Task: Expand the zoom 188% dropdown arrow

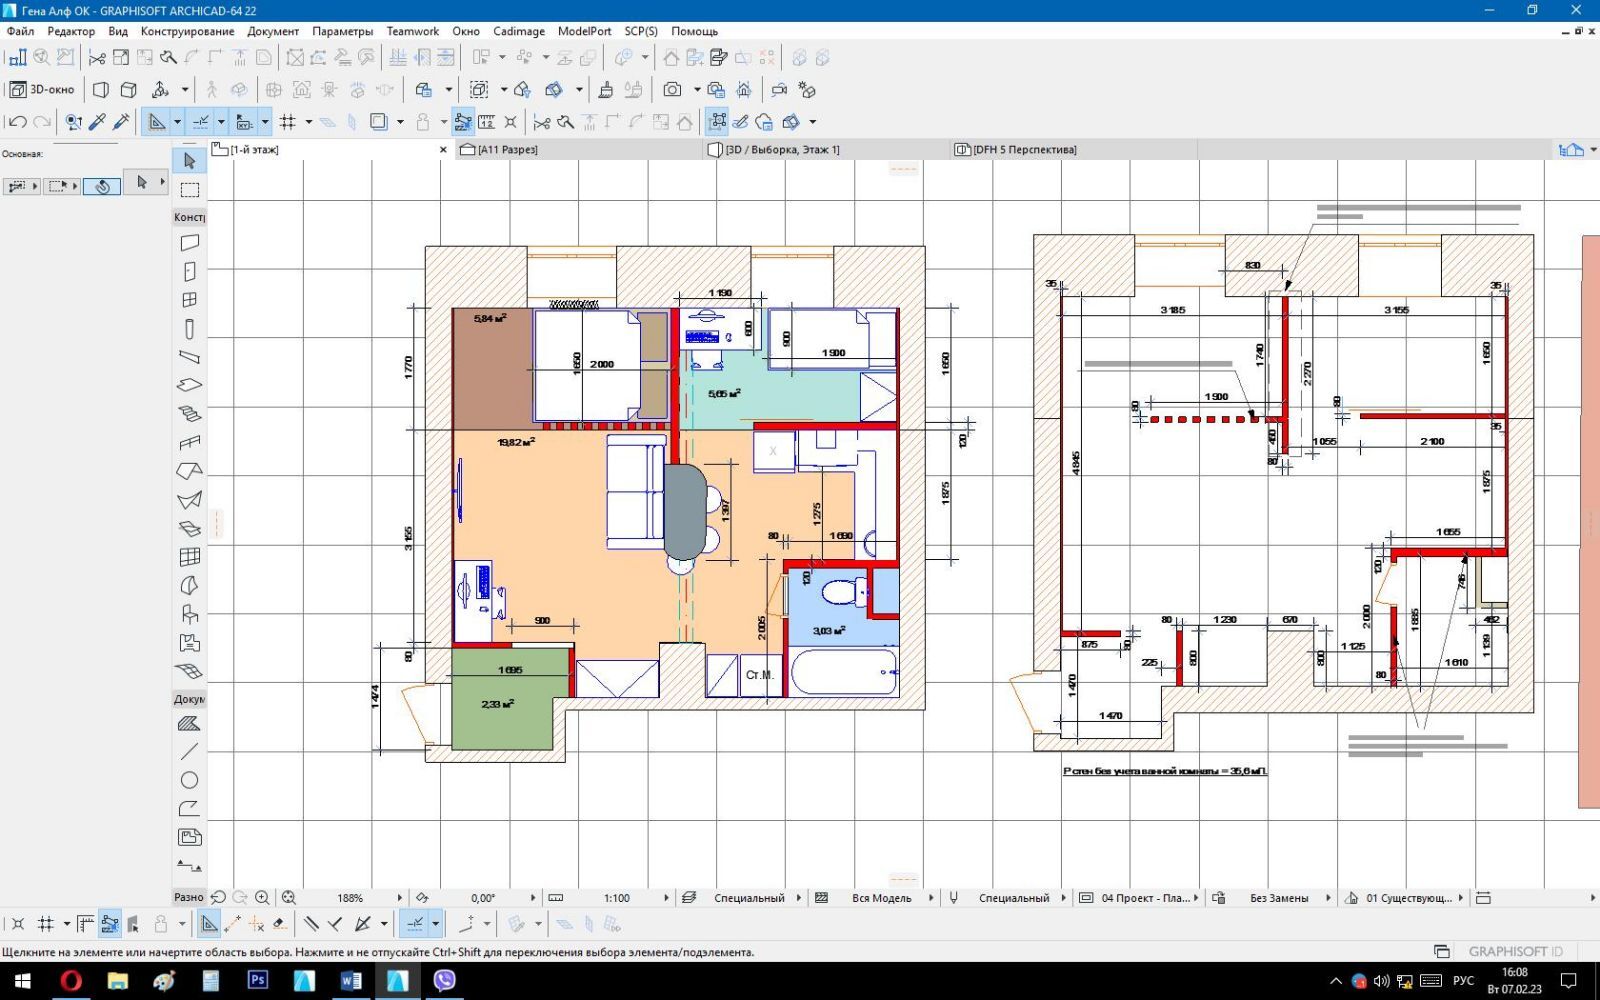Action: click(400, 898)
